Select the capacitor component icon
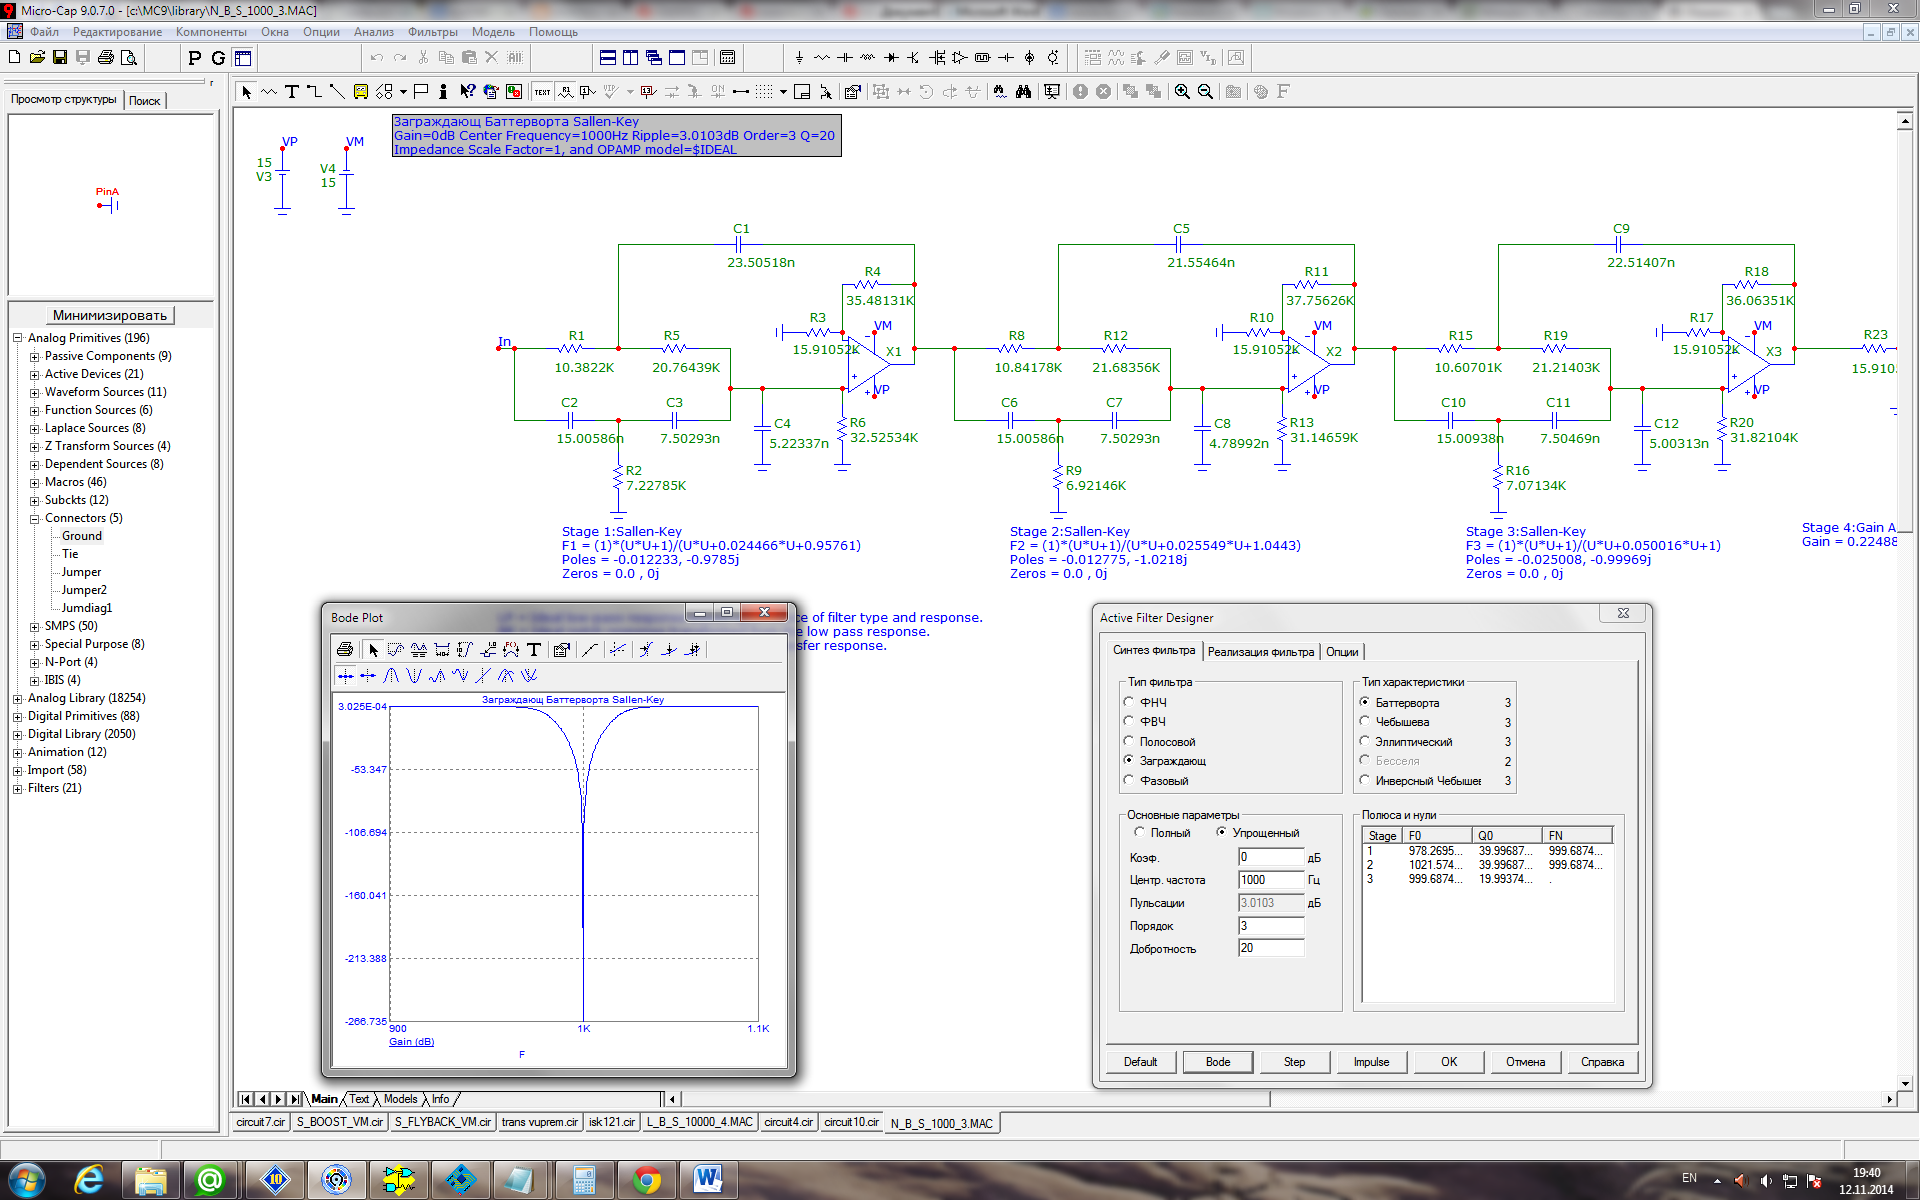This screenshot has height=1200, width=1920. (x=844, y=58)
